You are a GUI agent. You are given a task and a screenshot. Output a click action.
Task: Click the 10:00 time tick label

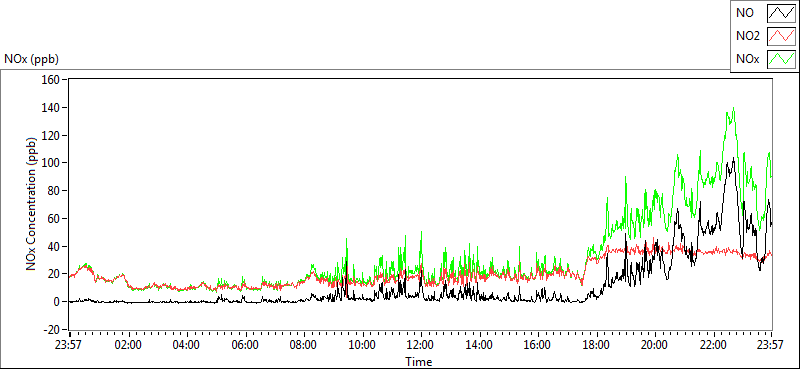click(362, 344)
